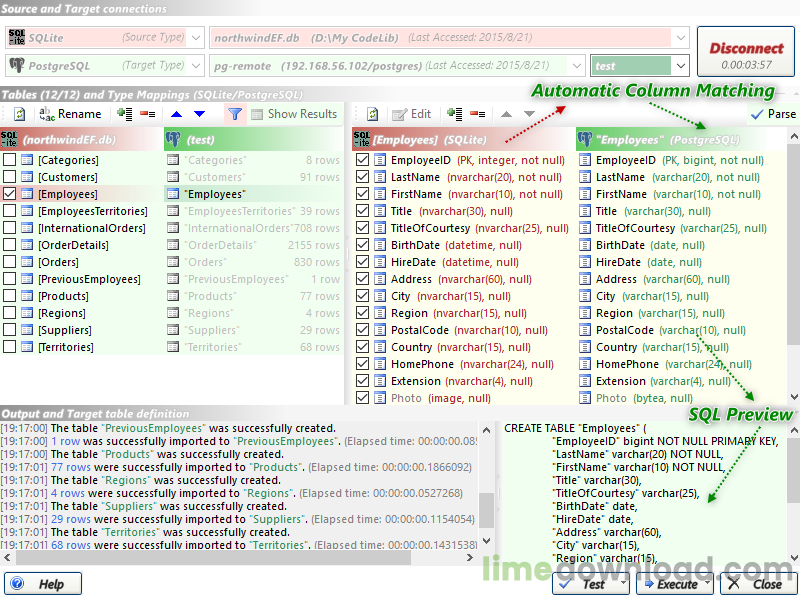Uncheck the BirthDate column checkbox
The image size is (800, 600).
point(362,245)
